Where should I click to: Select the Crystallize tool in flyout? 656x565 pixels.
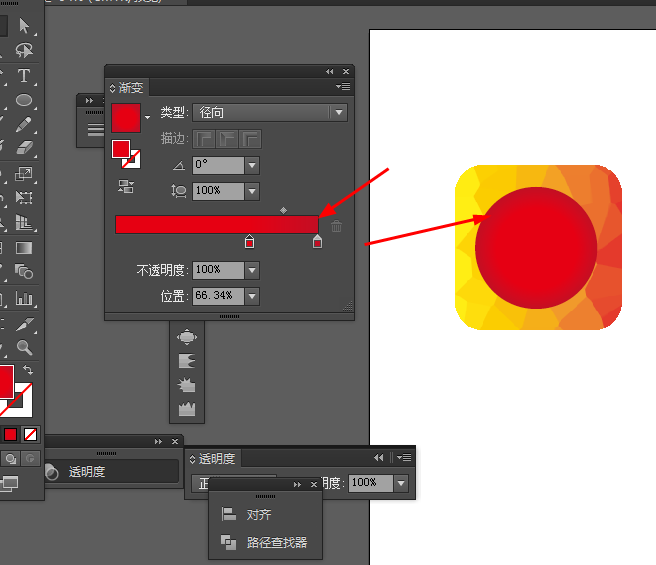pos(187,385)
